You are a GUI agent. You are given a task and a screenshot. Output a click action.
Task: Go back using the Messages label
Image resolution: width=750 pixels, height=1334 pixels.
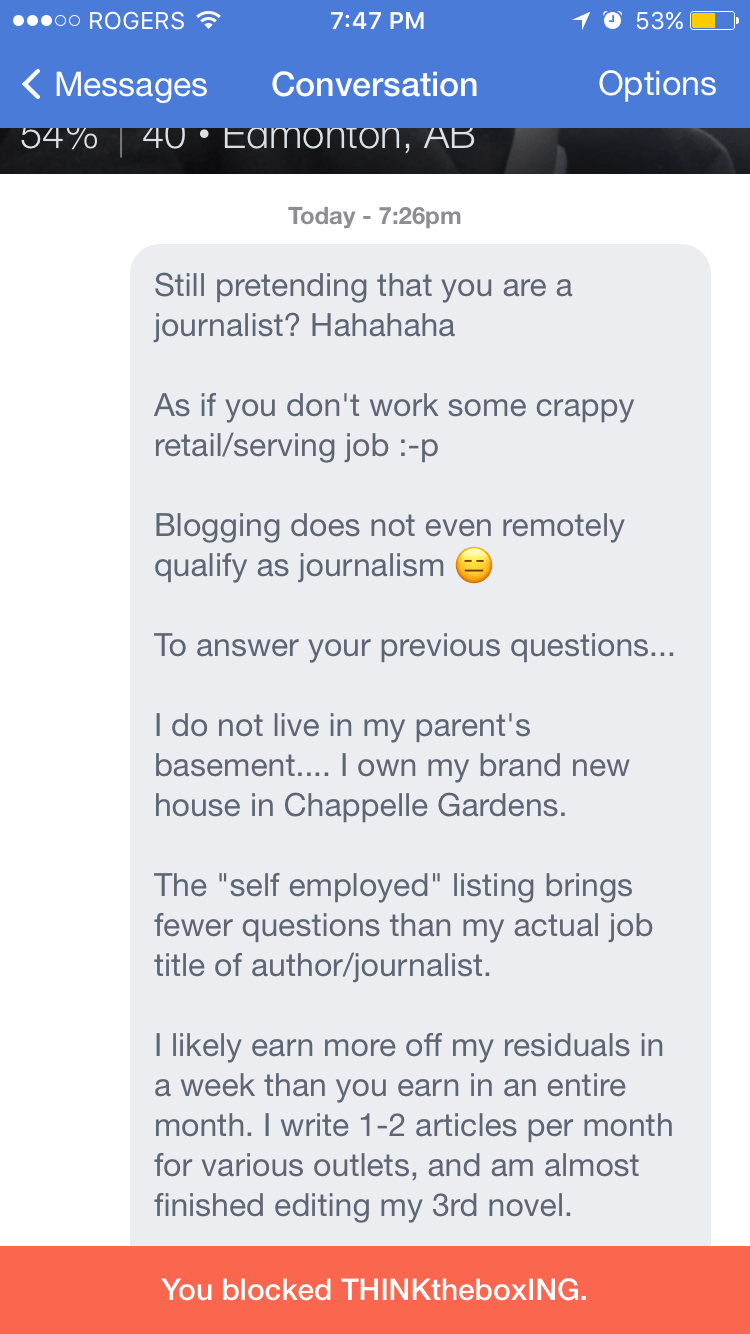pyautogui.click(x=130, y=85)
